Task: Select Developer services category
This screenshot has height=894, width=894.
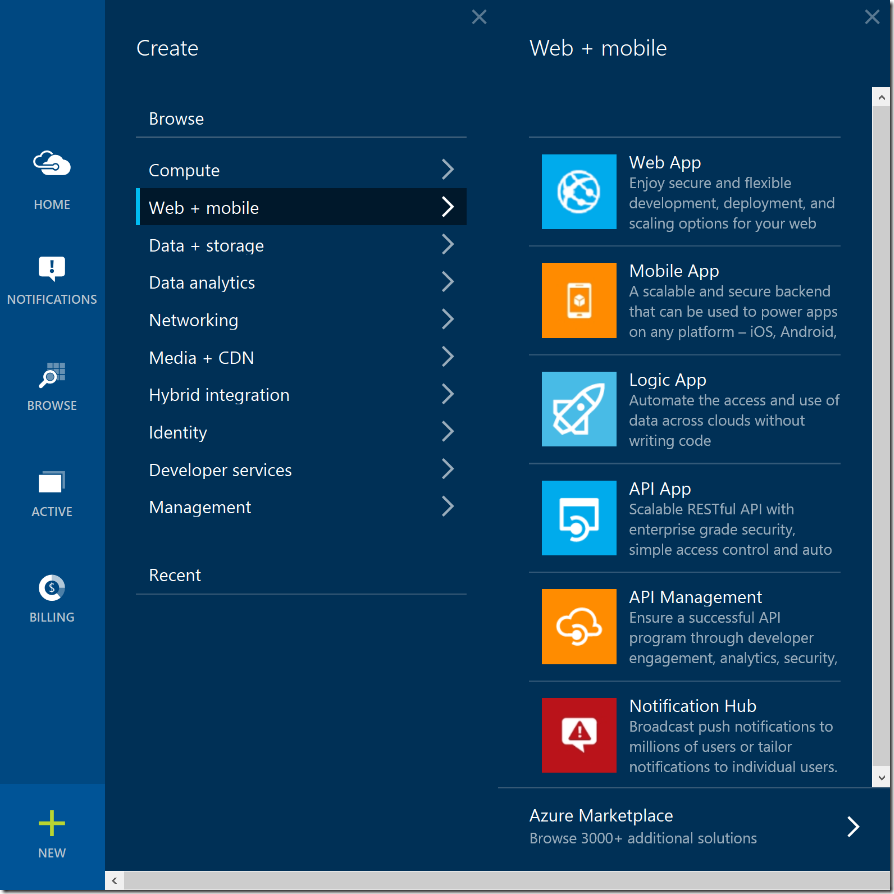Action: (x=220, y=470)
